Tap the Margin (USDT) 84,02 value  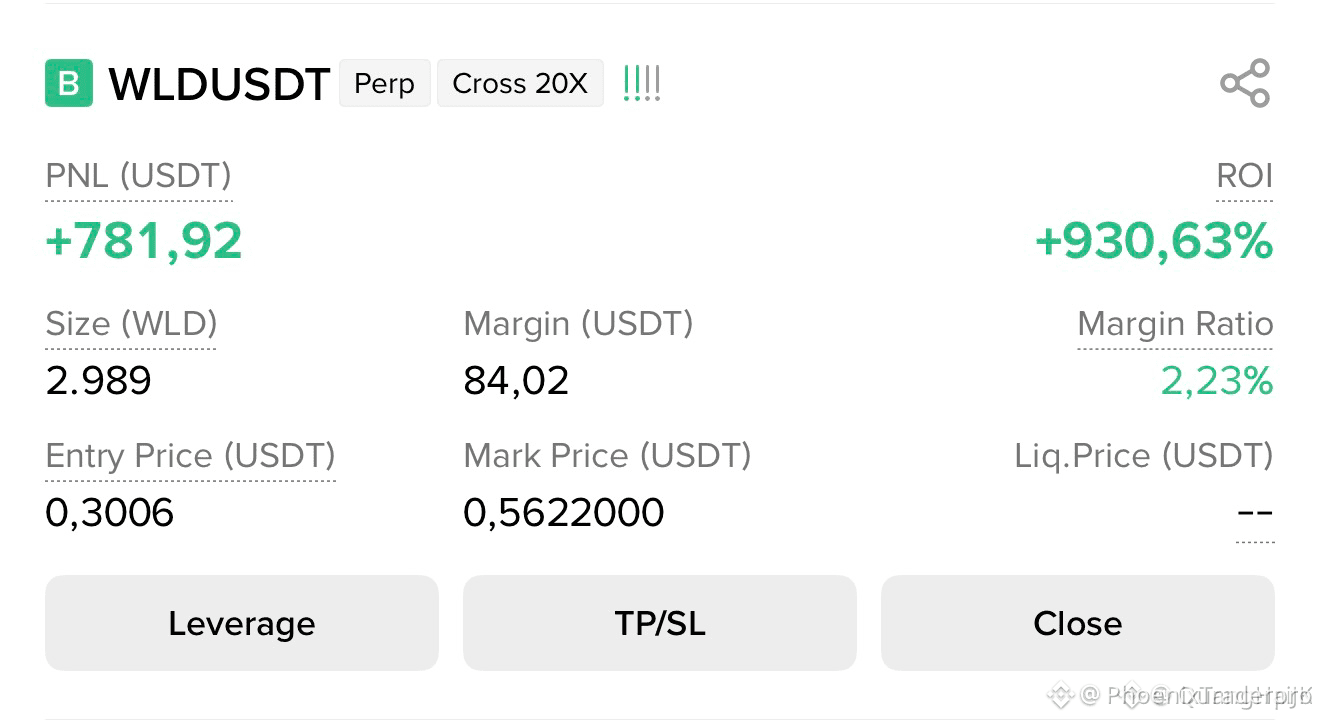point(516,381)
